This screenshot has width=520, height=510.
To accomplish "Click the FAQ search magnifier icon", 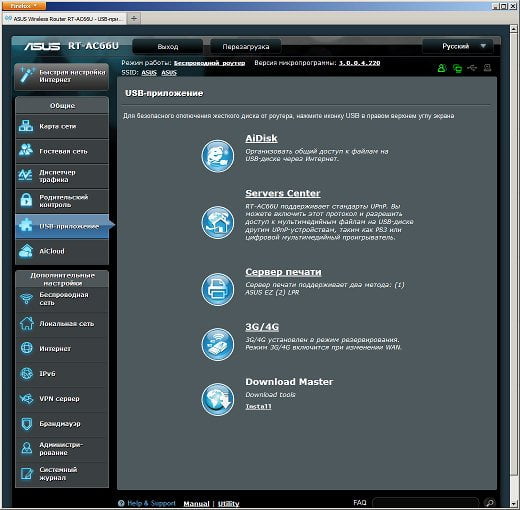I will coord(490,503).
